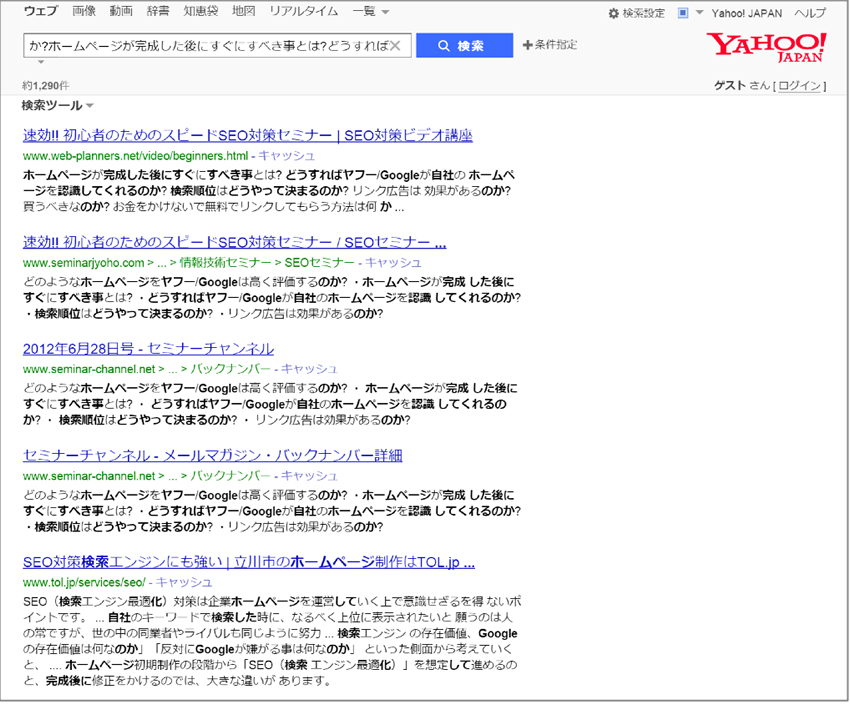Switch to the 地図 tab
The image size is (850, 705).
pos(243,11)
